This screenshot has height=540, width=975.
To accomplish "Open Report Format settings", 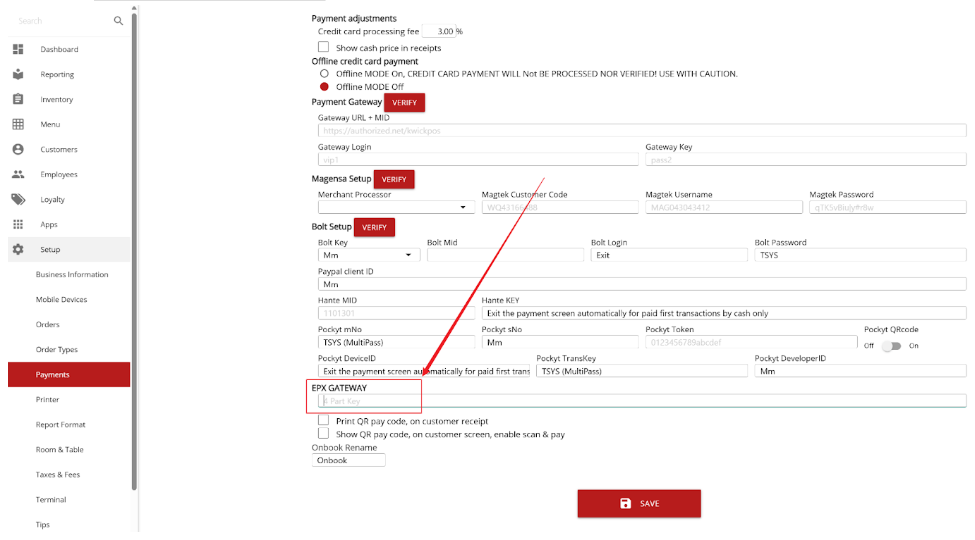I will [60, 424].
